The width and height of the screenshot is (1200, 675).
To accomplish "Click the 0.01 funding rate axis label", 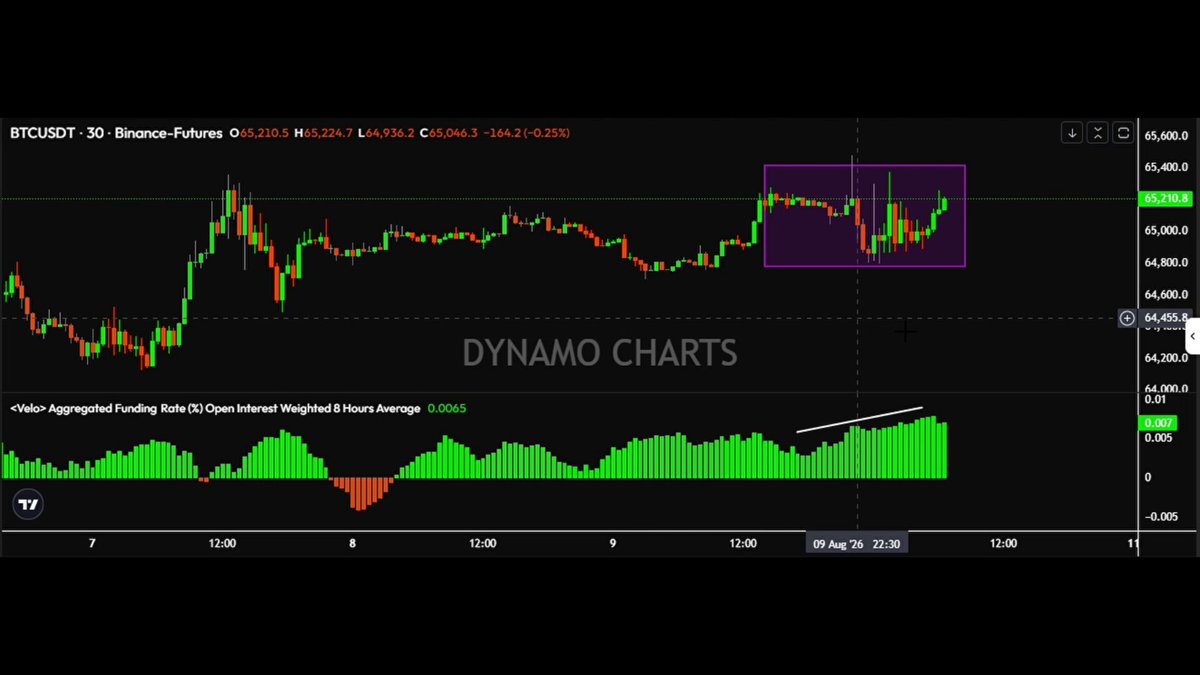I will [x=1154, y=400].
